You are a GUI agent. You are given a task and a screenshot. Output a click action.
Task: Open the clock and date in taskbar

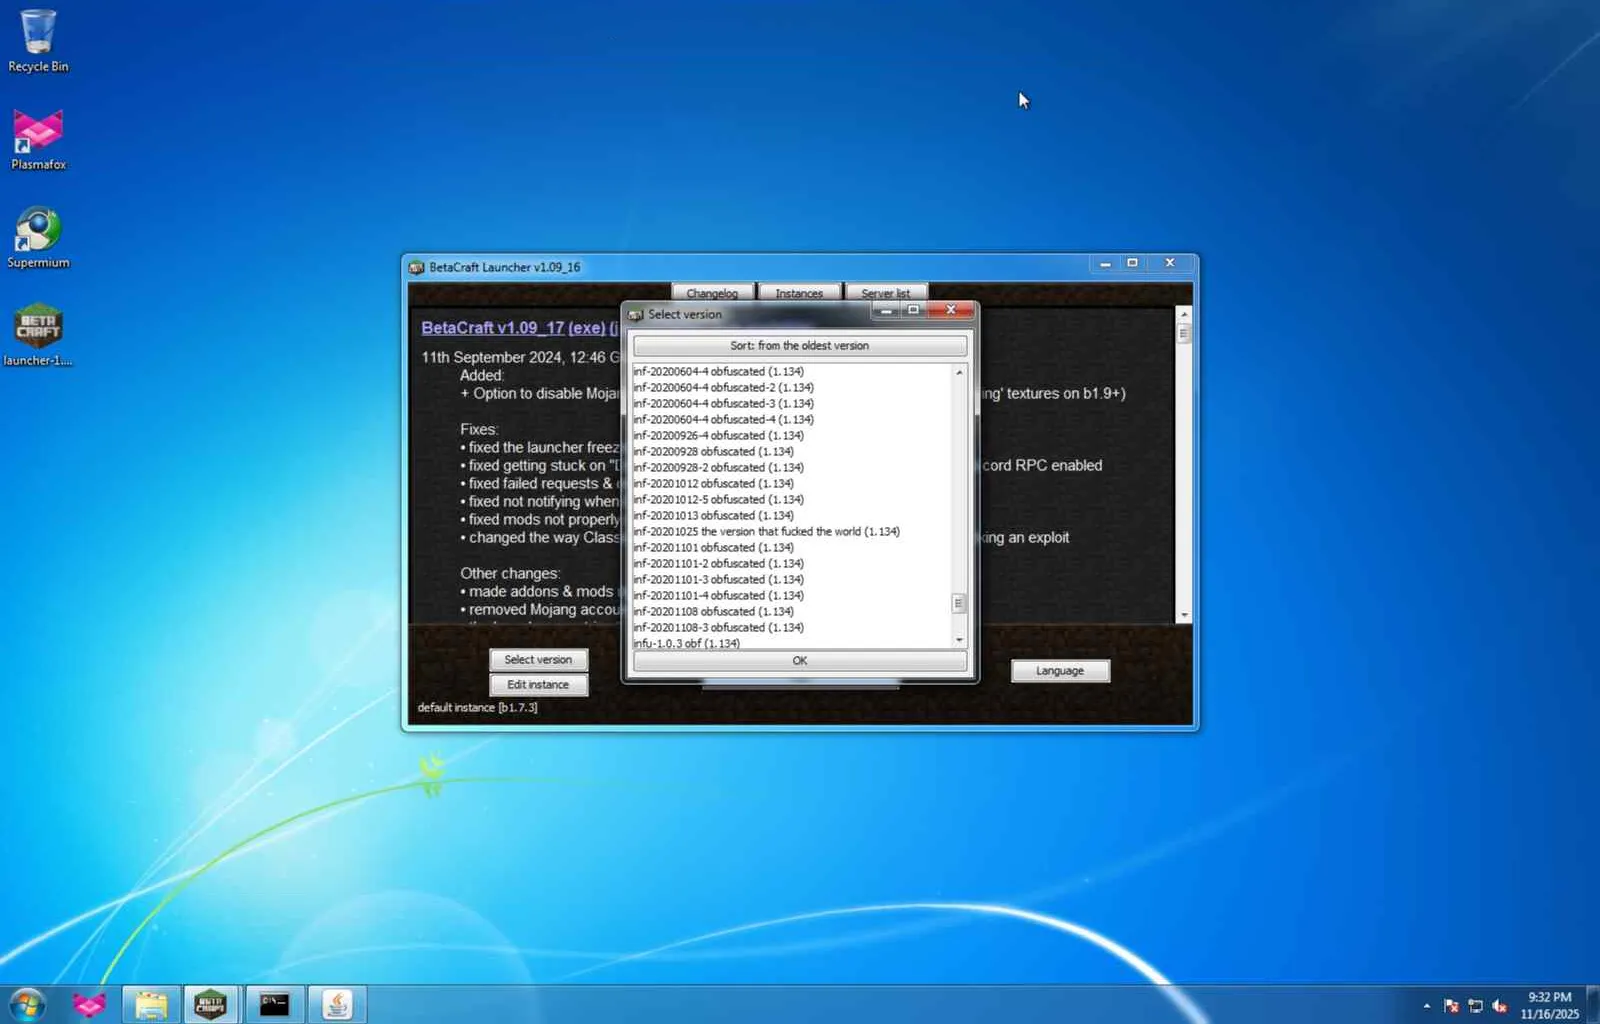coord(1549,1005)
